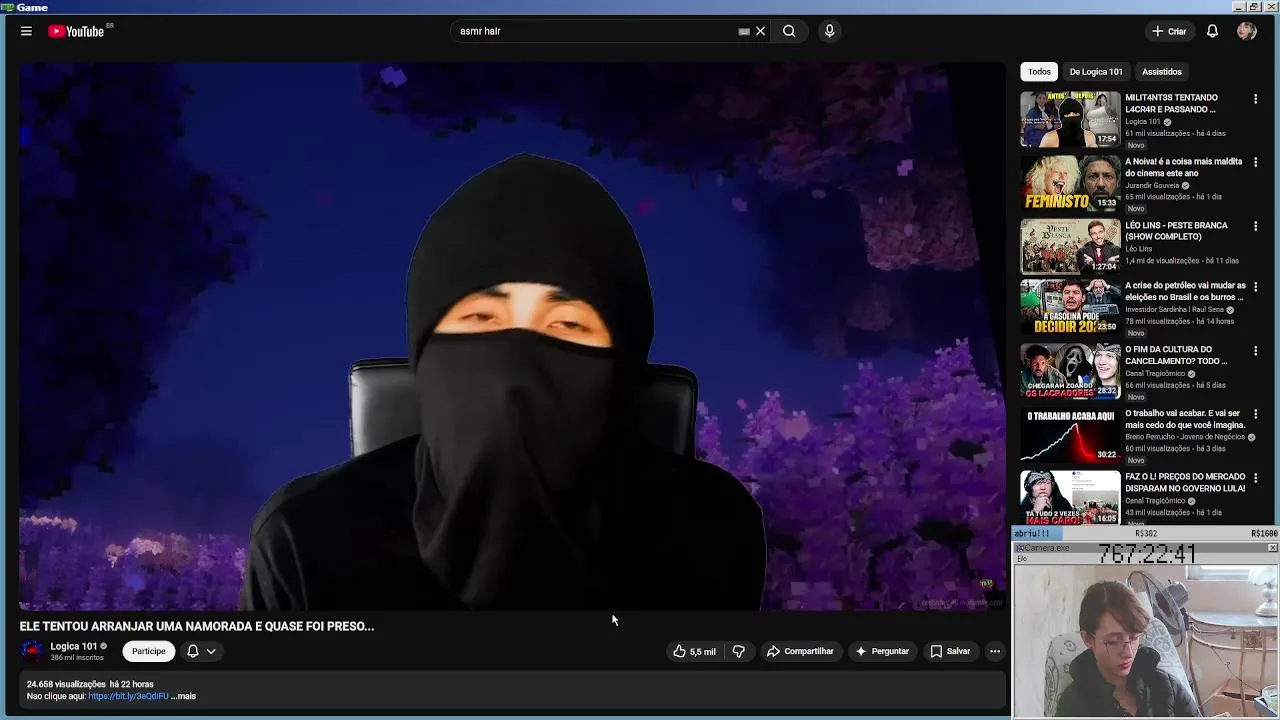Open 'FAZ O L! PREÇOS DO MERCADO' title

1185,482
